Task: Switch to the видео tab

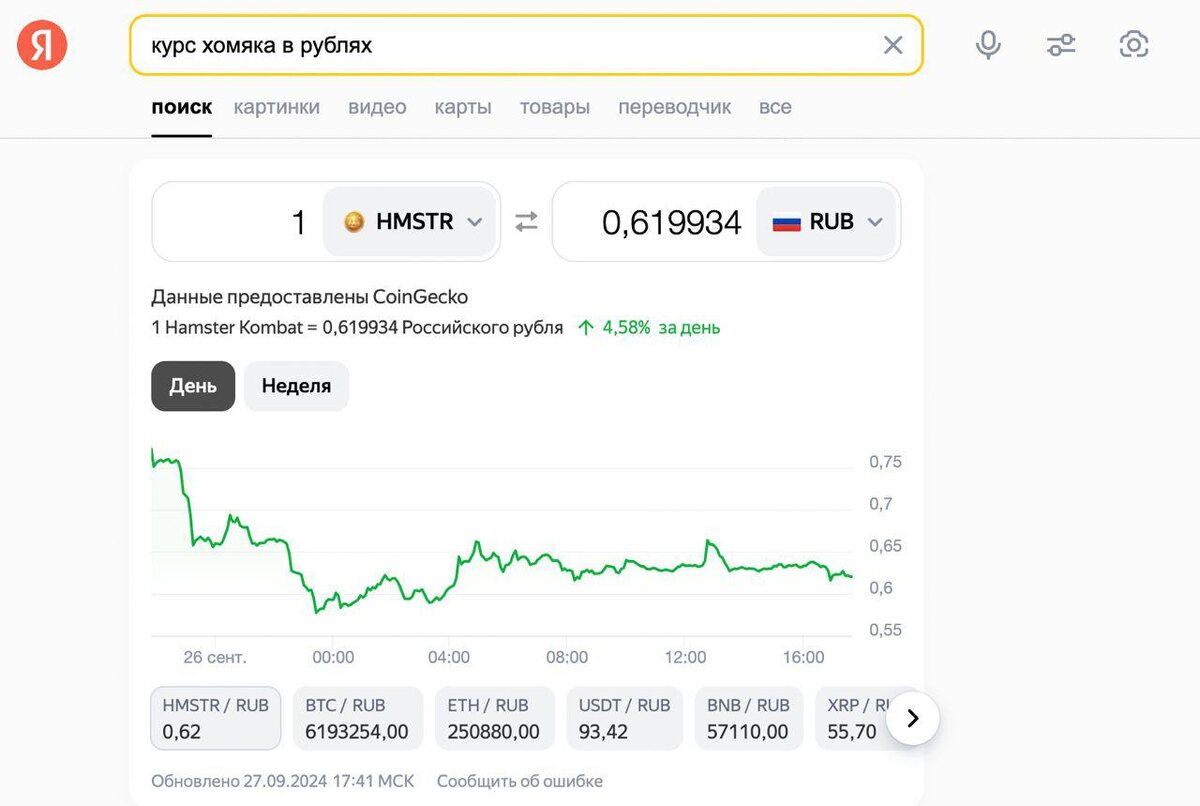Action: coord(377,107)
